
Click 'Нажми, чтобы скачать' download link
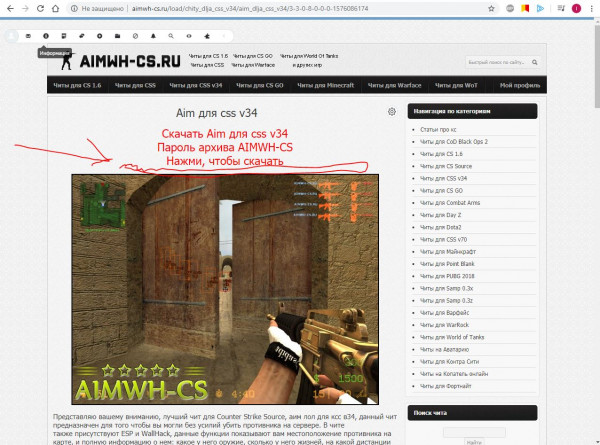pos(225,161)
